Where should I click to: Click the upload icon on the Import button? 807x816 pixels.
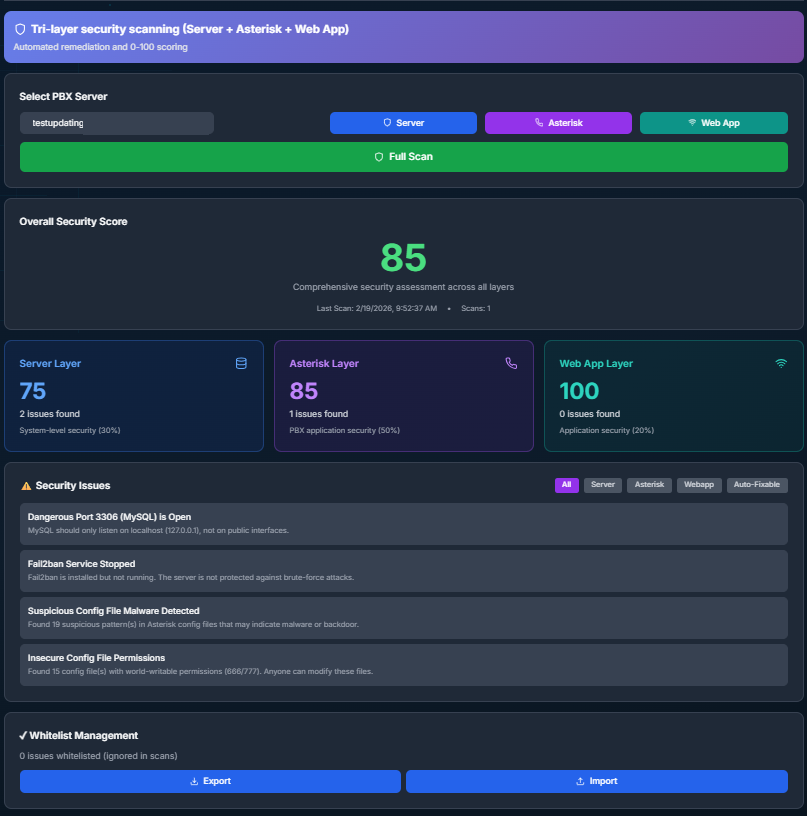click(580, 781)
